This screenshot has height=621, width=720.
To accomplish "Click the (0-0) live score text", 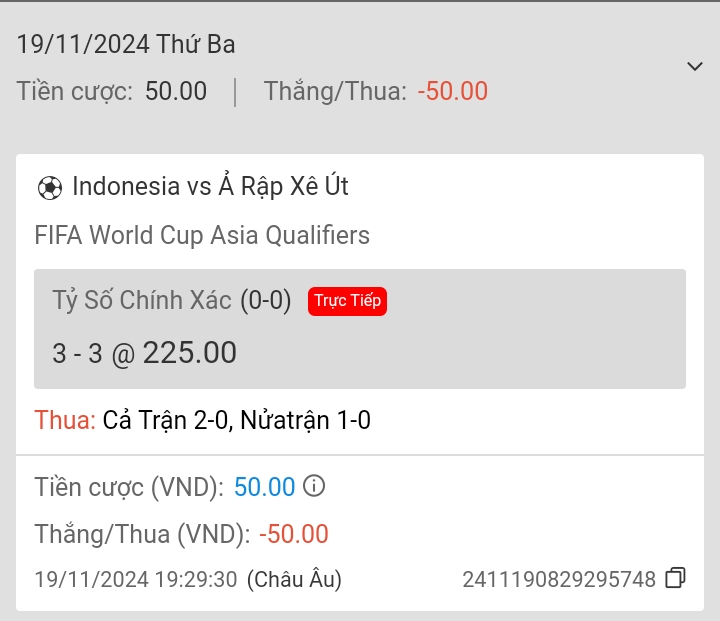I will pos(265,301).
